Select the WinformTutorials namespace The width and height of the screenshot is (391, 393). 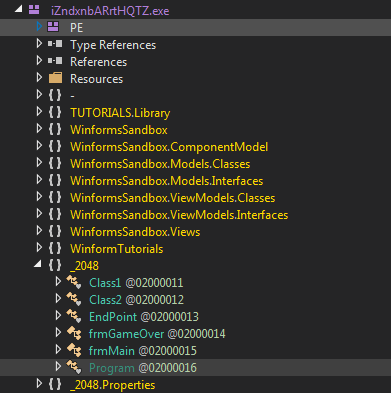117,249
